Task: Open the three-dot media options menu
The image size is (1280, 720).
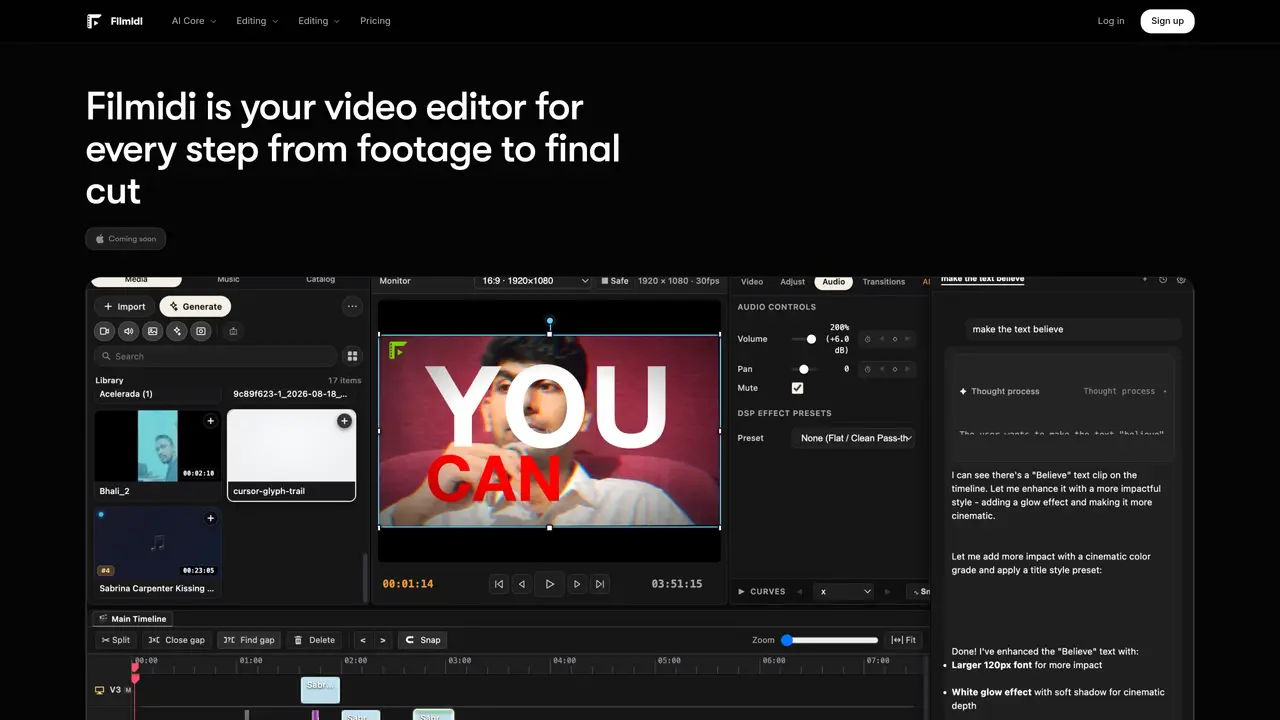Action: coord(352,307)
